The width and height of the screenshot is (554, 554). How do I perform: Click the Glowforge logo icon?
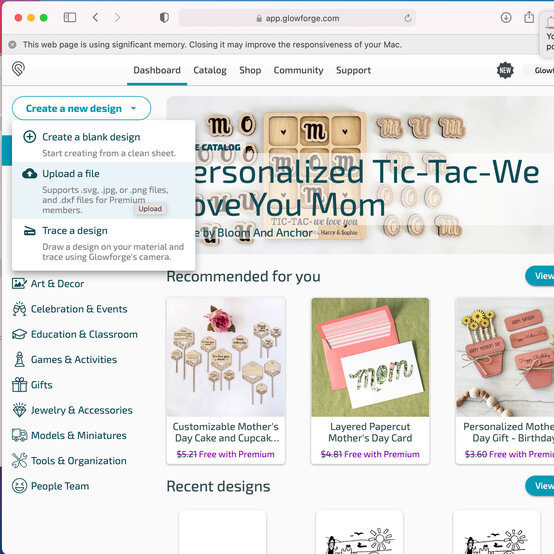[18, 69]
